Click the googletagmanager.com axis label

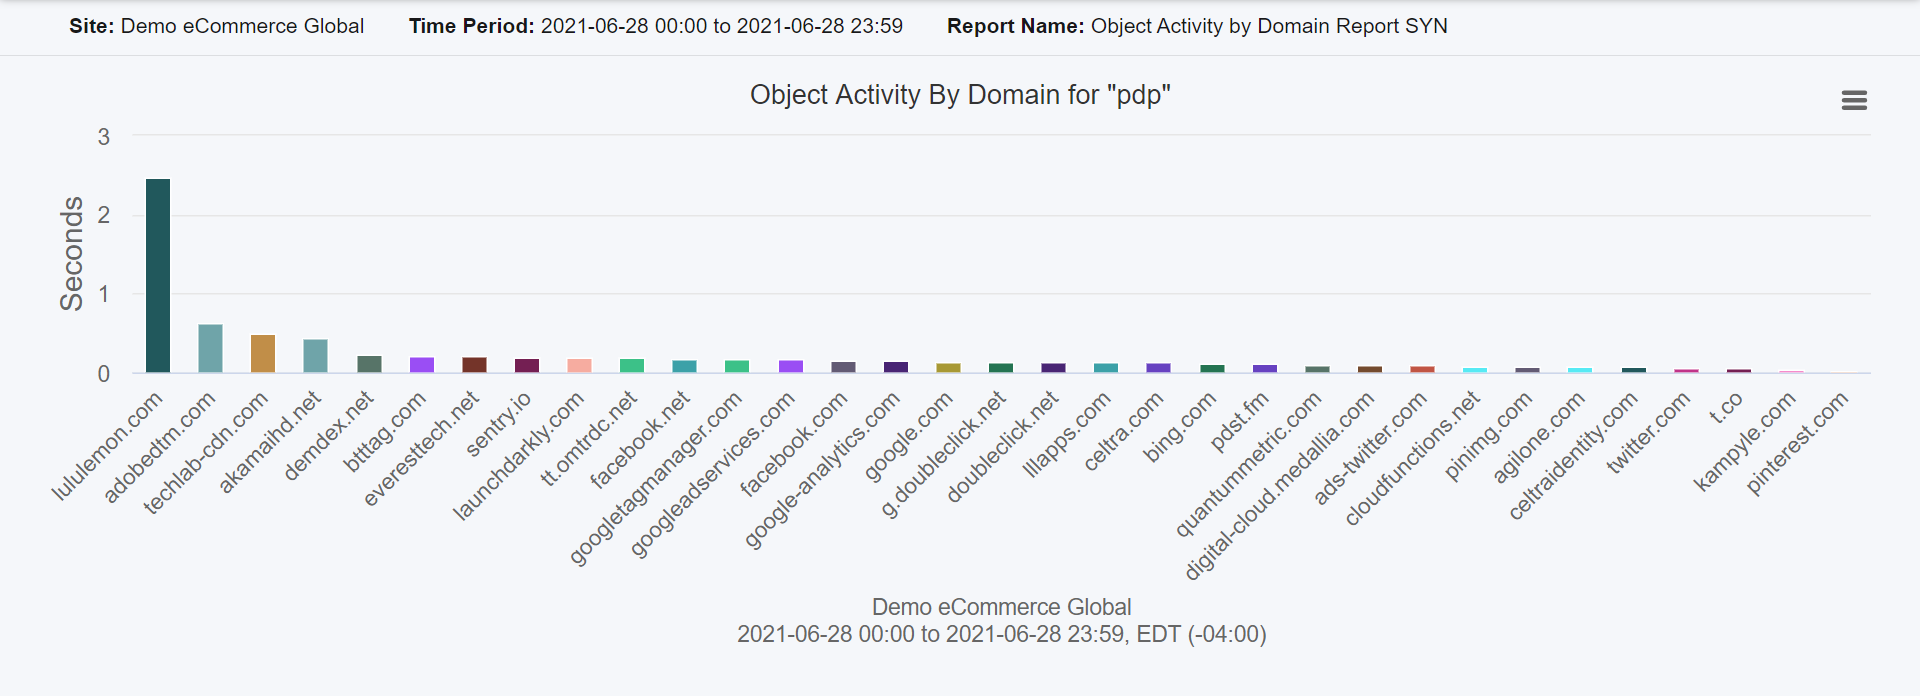coord(655,478)
